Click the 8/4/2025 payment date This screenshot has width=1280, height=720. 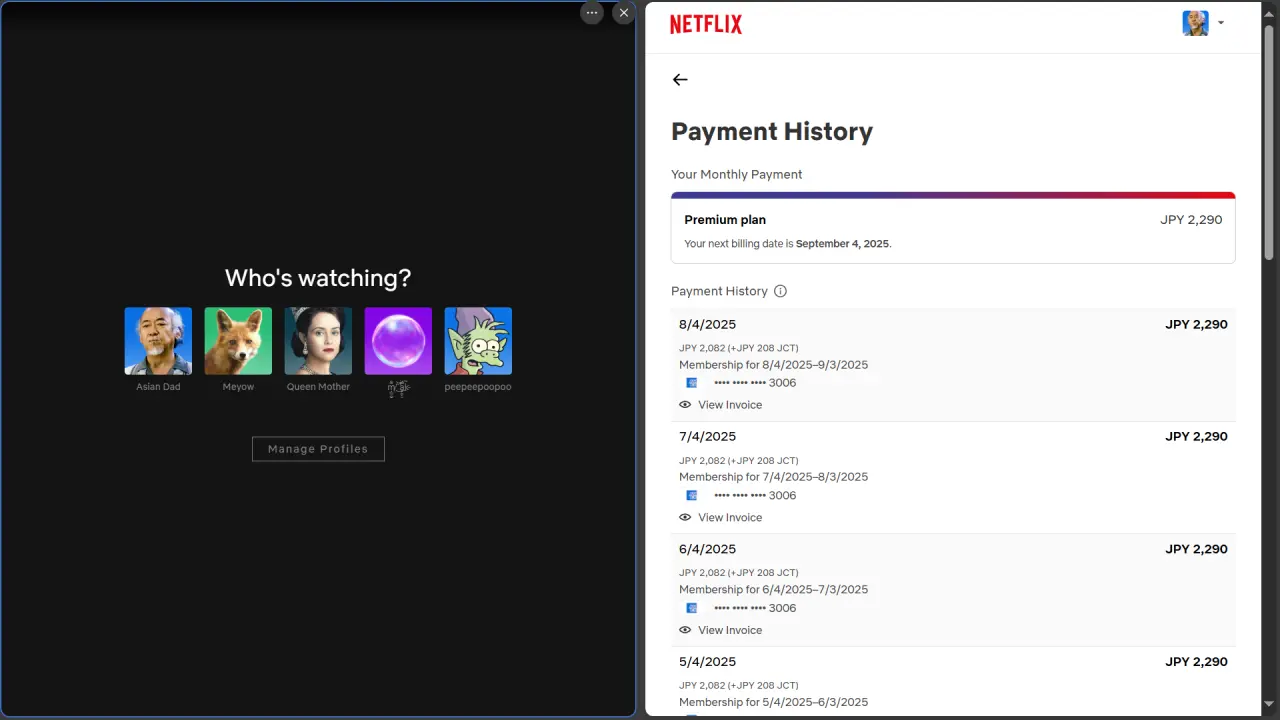pyautogui.click(x=707, y=325)
